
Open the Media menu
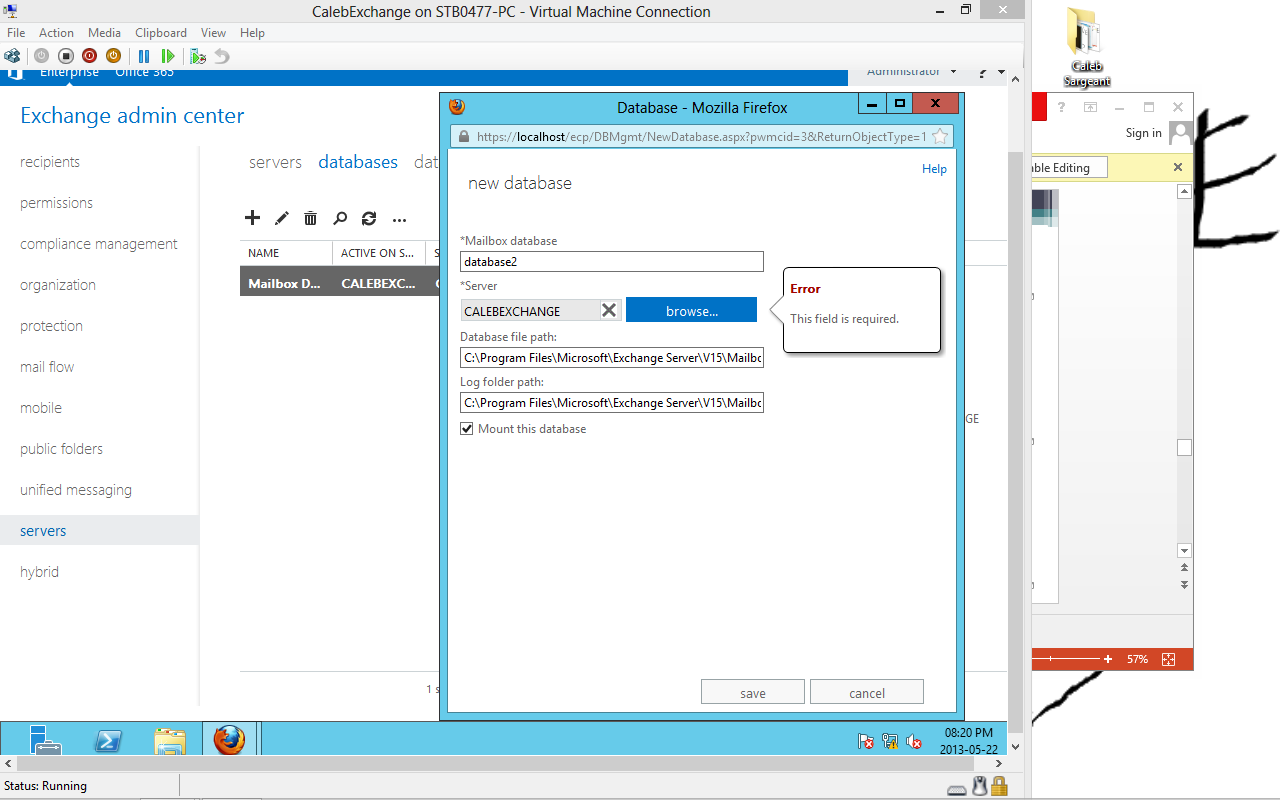click(x=105, y=33)
